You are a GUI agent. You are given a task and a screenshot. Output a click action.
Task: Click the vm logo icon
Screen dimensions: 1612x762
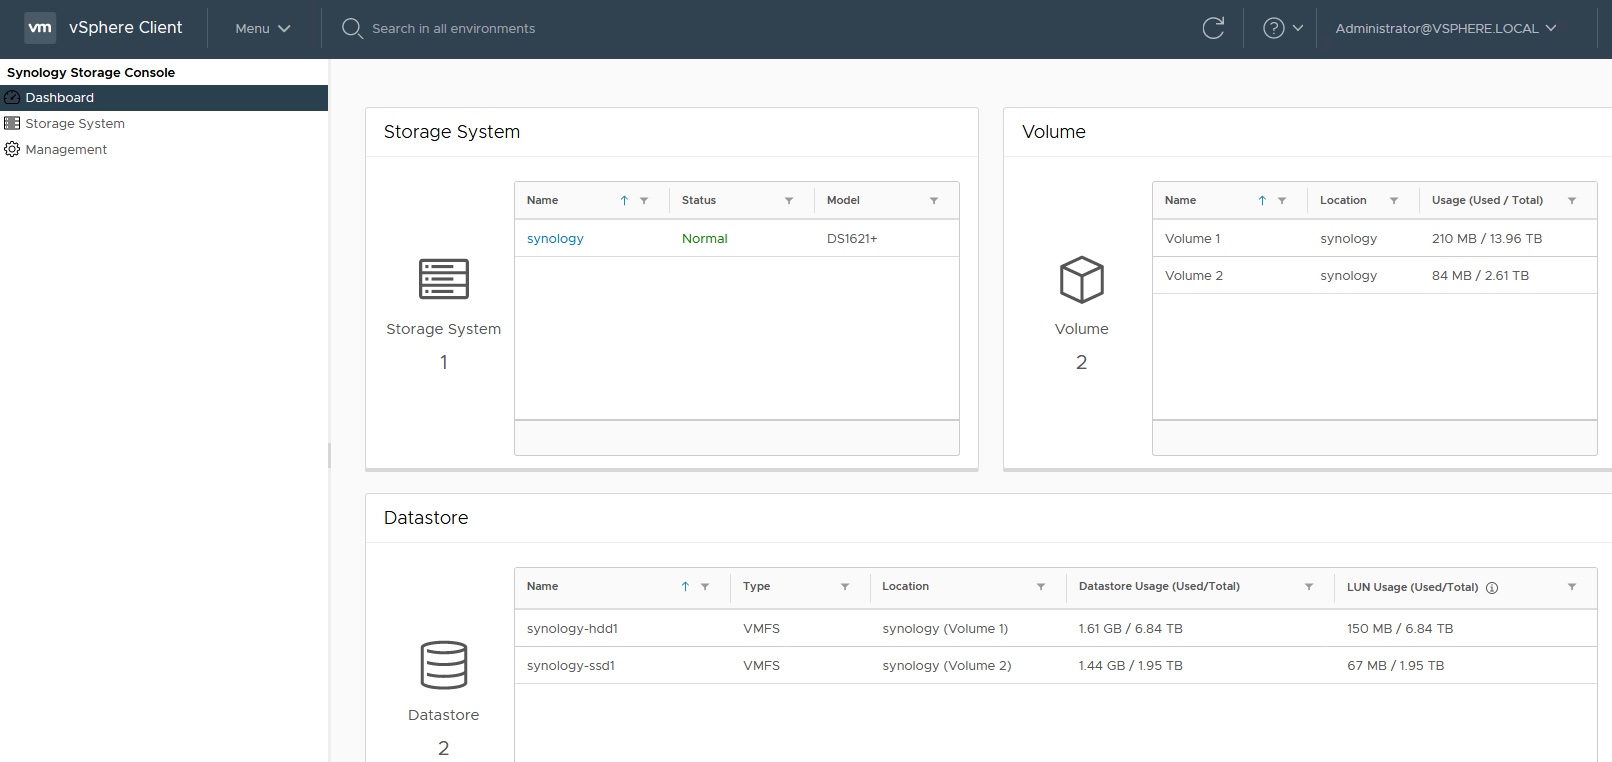pos(40,28)
